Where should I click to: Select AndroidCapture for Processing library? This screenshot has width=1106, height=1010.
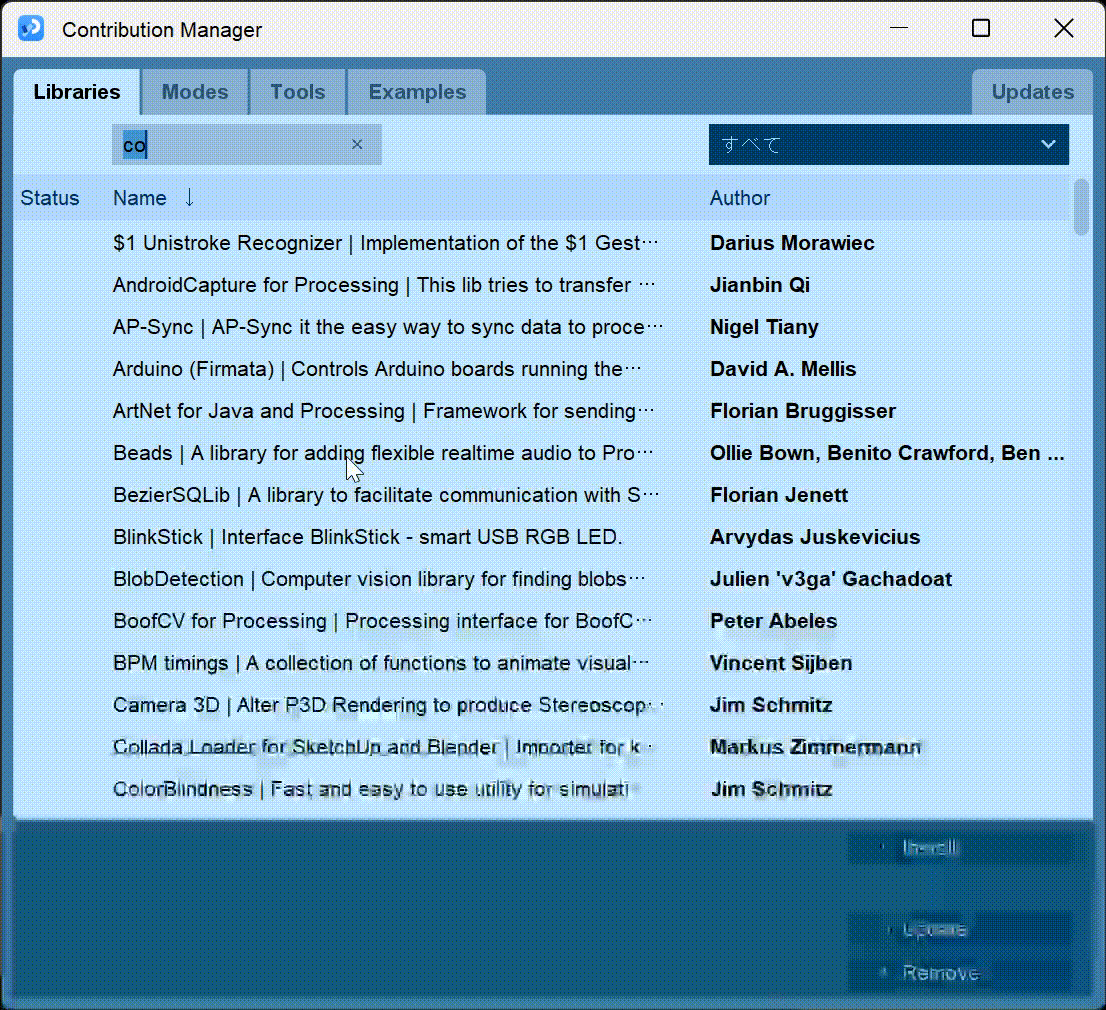click(542, 285)
